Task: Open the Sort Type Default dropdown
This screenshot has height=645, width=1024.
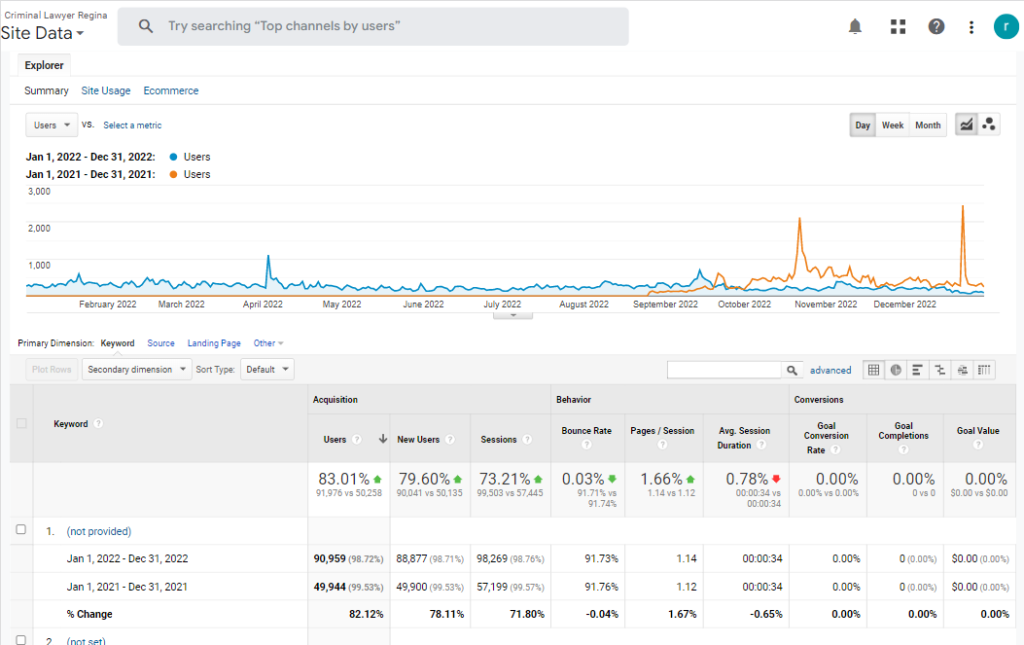Action: 267,369
